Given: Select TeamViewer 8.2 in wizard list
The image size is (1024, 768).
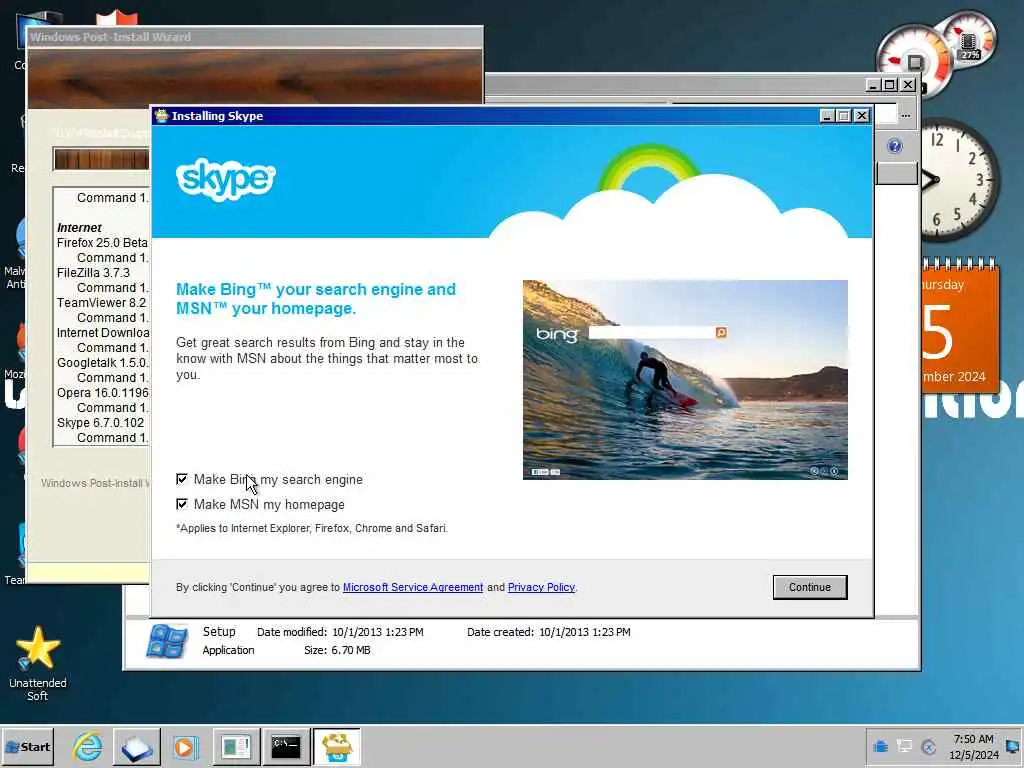Looking at the screenshot, I should tap(101, 303).
